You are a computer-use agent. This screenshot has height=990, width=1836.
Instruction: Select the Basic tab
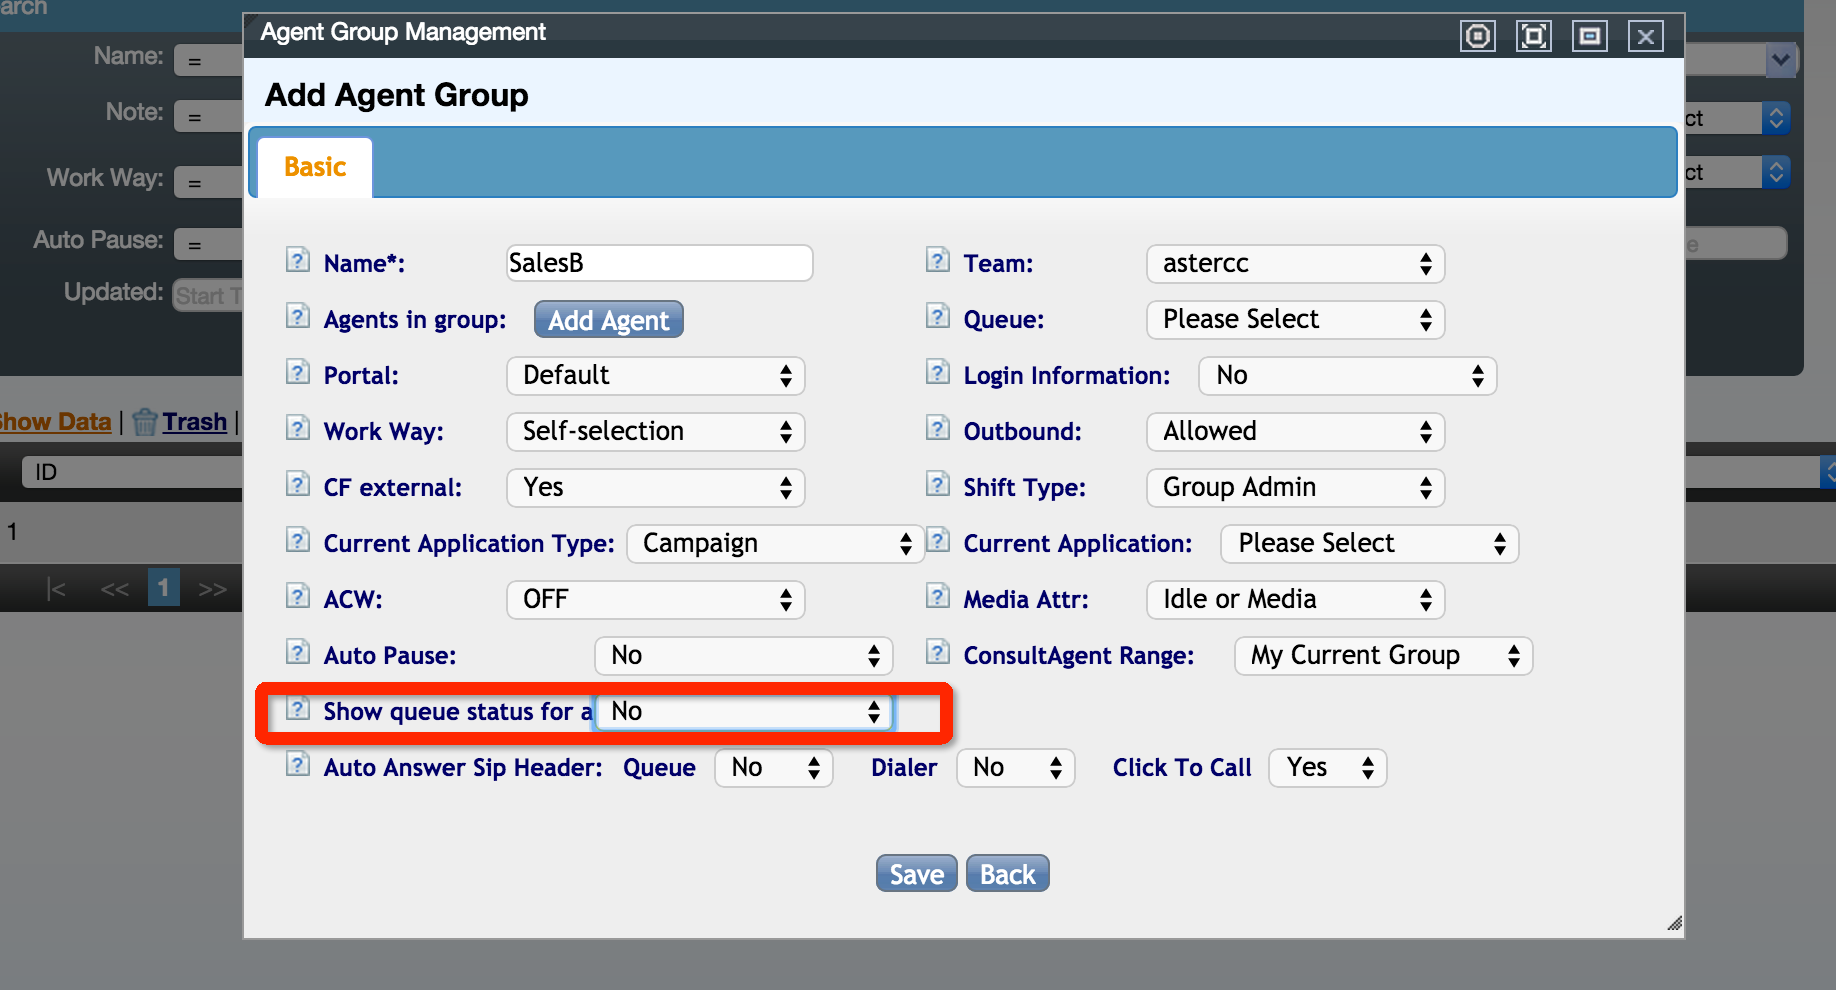(x=315, y=167)
